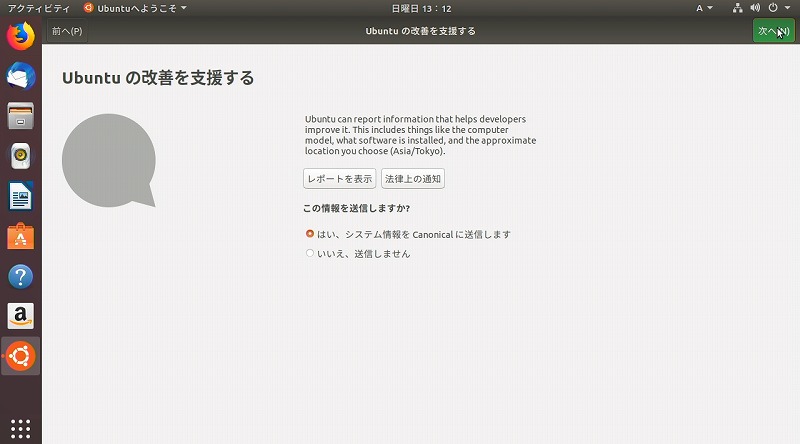This screenshot has width=800, height=444.
Task: Go back with the 前へ(P) button
Action: pyautogui.click(x=67, y=31)
